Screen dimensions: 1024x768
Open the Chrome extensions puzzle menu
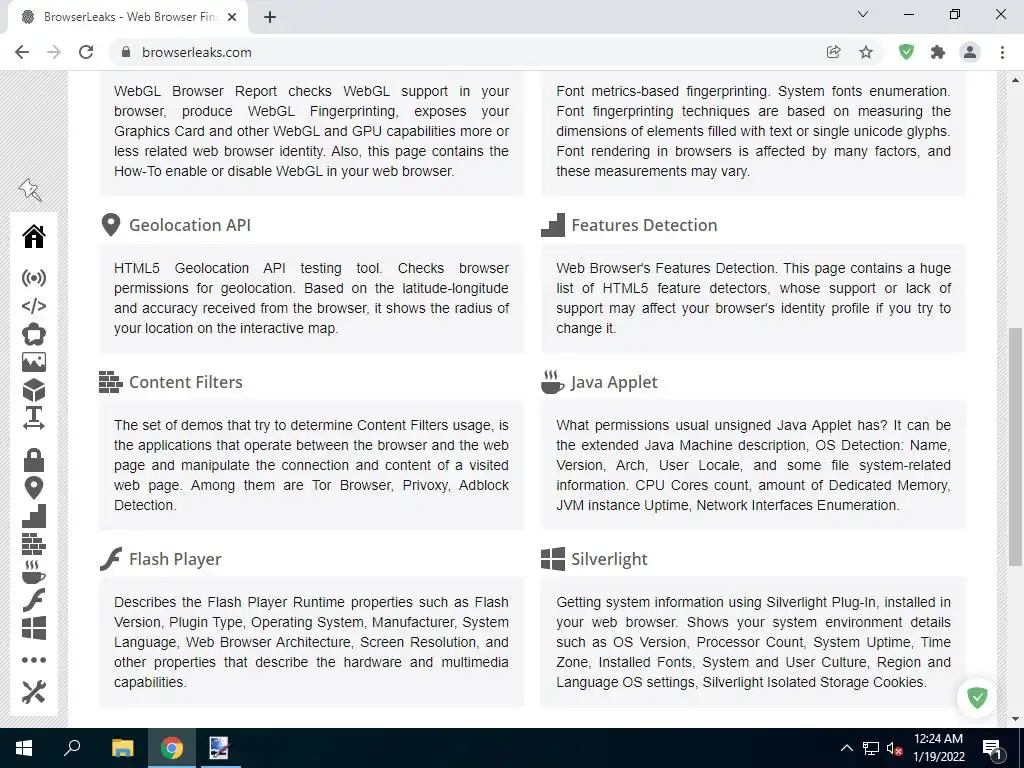pyautogui.click(x=938, y=52)
